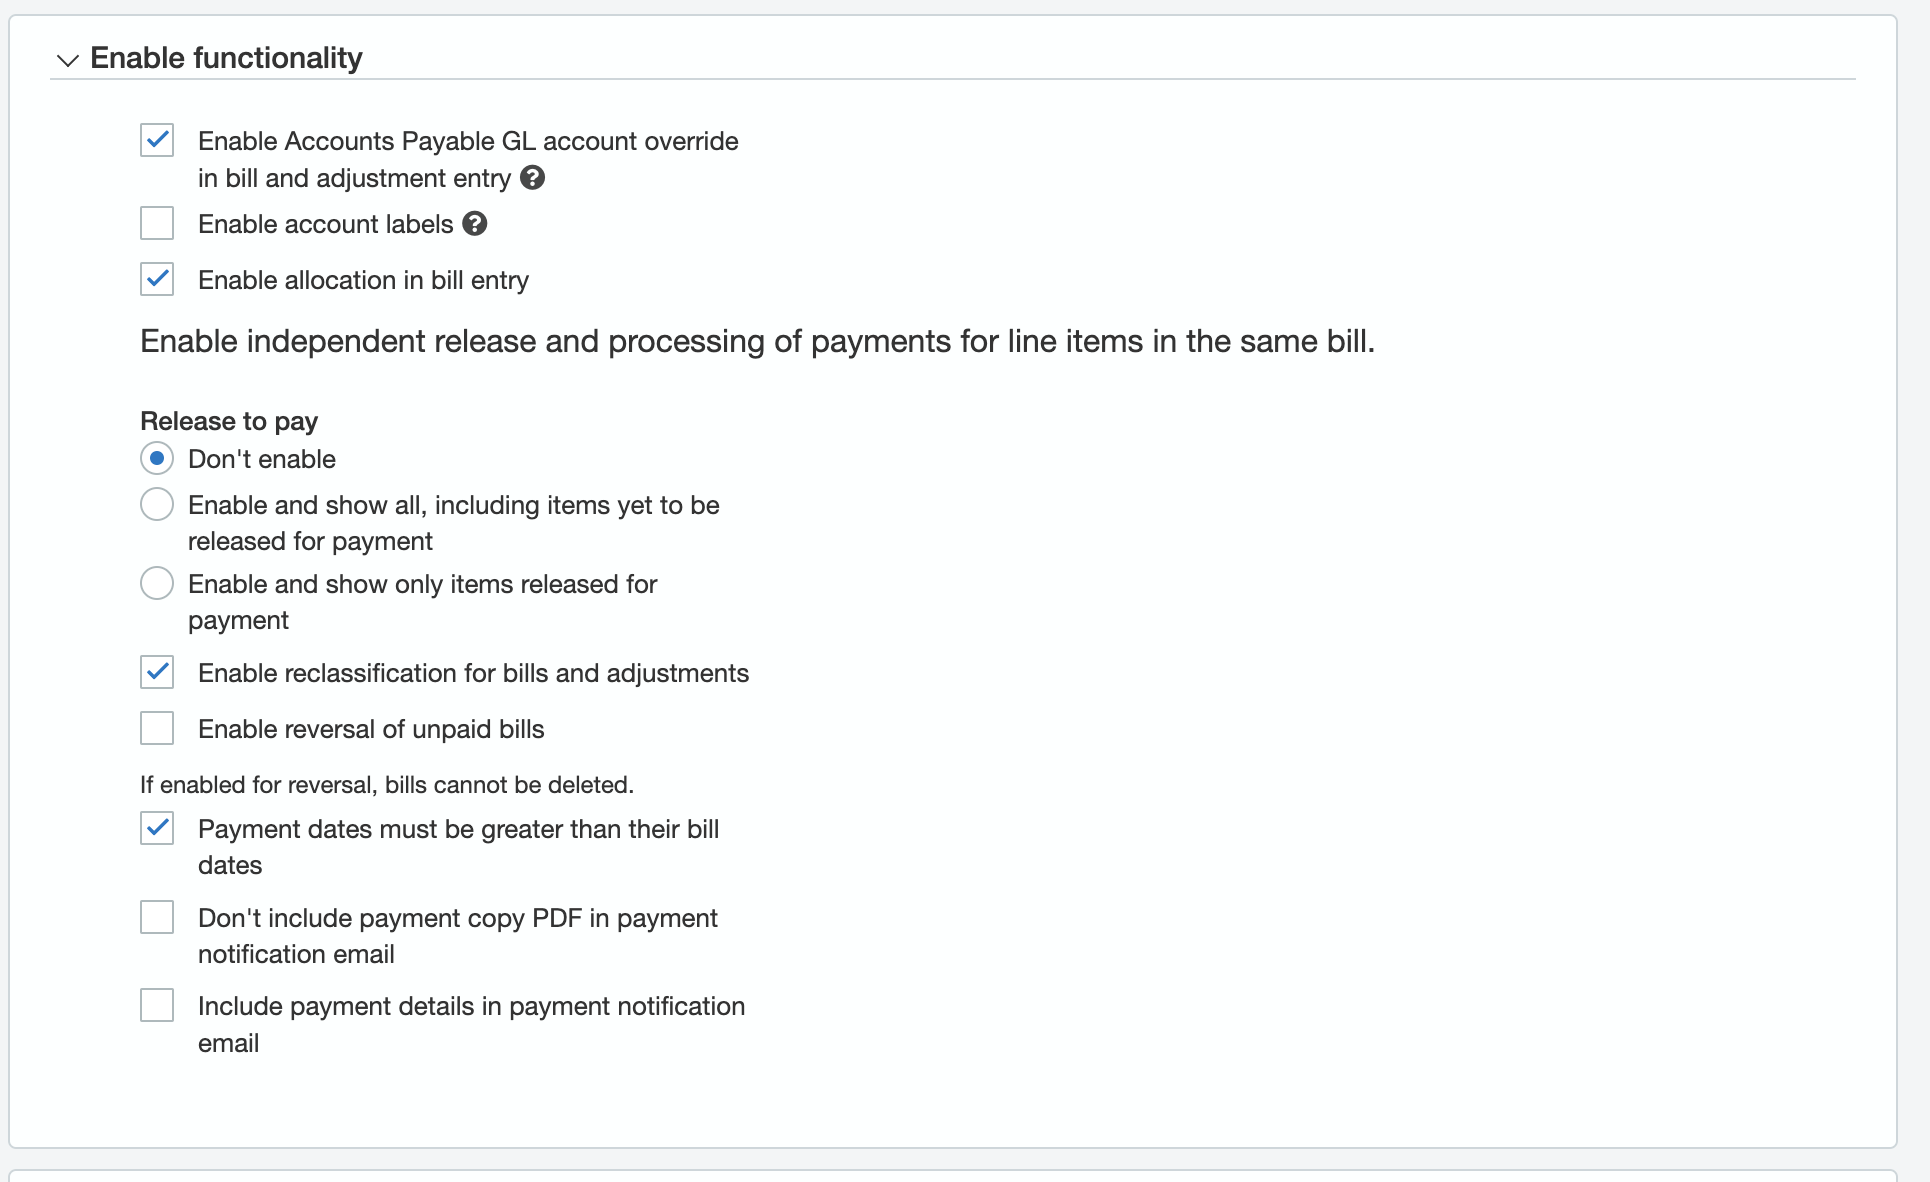Click the Enable reversal of unpaid bills label
Image resolution: width=1930 pixels, height=1182 pixels.
pyautogui.click(x=371, y=729)
